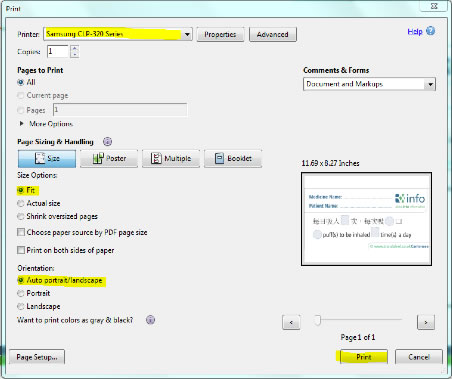452x379 pixels.
Task: Close the Print dialog window
Action: click(x=434, y=6)
